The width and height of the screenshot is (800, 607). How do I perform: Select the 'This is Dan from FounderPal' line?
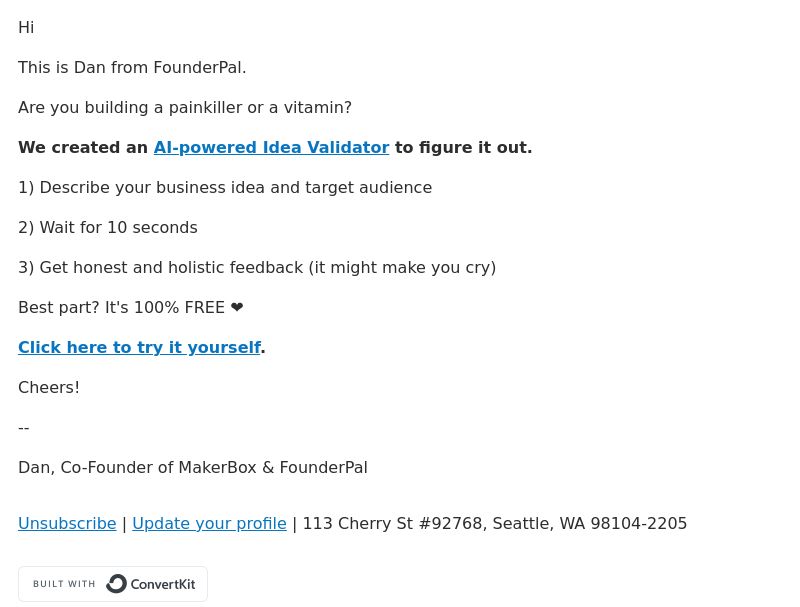point(132,67)
